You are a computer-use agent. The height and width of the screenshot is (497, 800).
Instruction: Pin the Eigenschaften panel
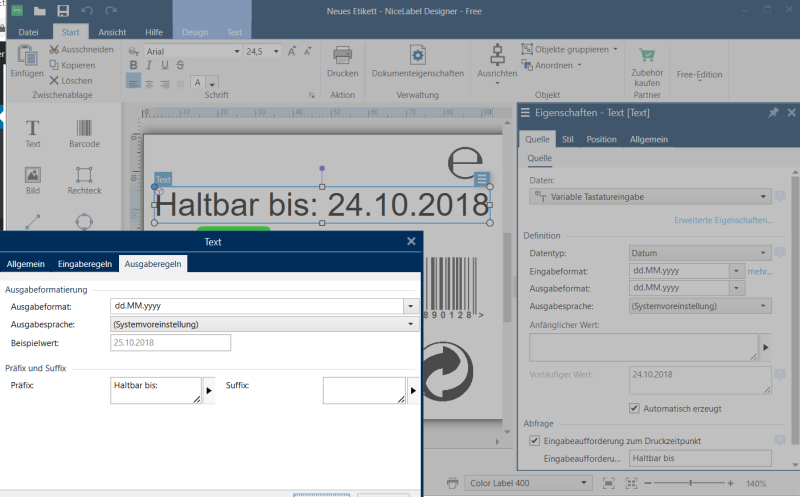(x=773, y=112)
